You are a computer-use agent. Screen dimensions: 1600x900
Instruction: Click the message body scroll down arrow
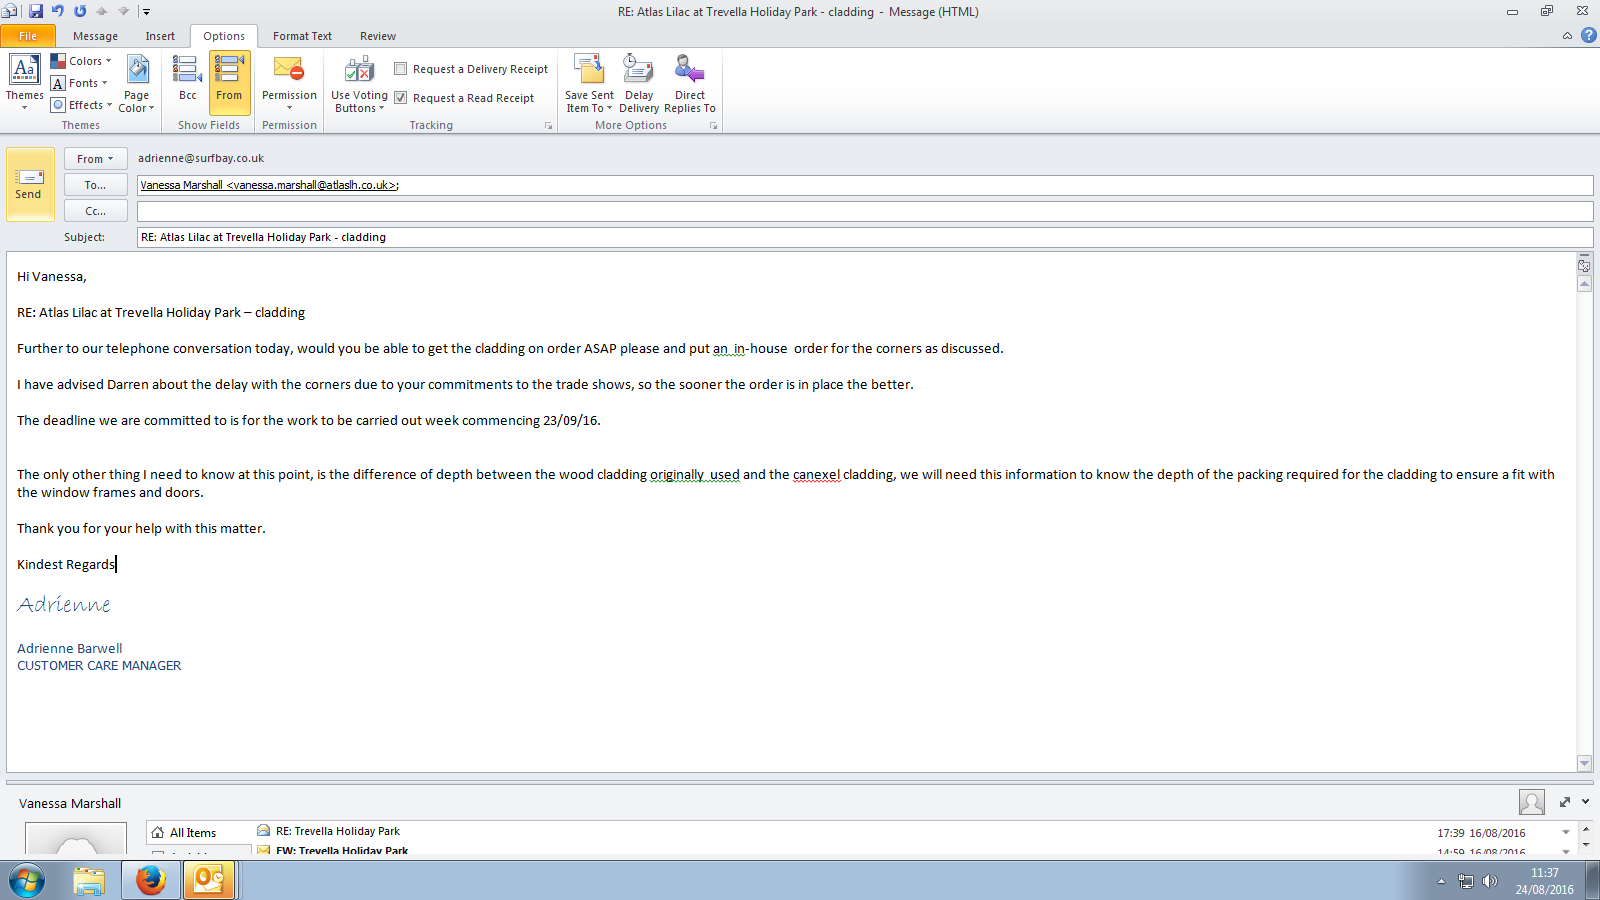point(1584,763)
